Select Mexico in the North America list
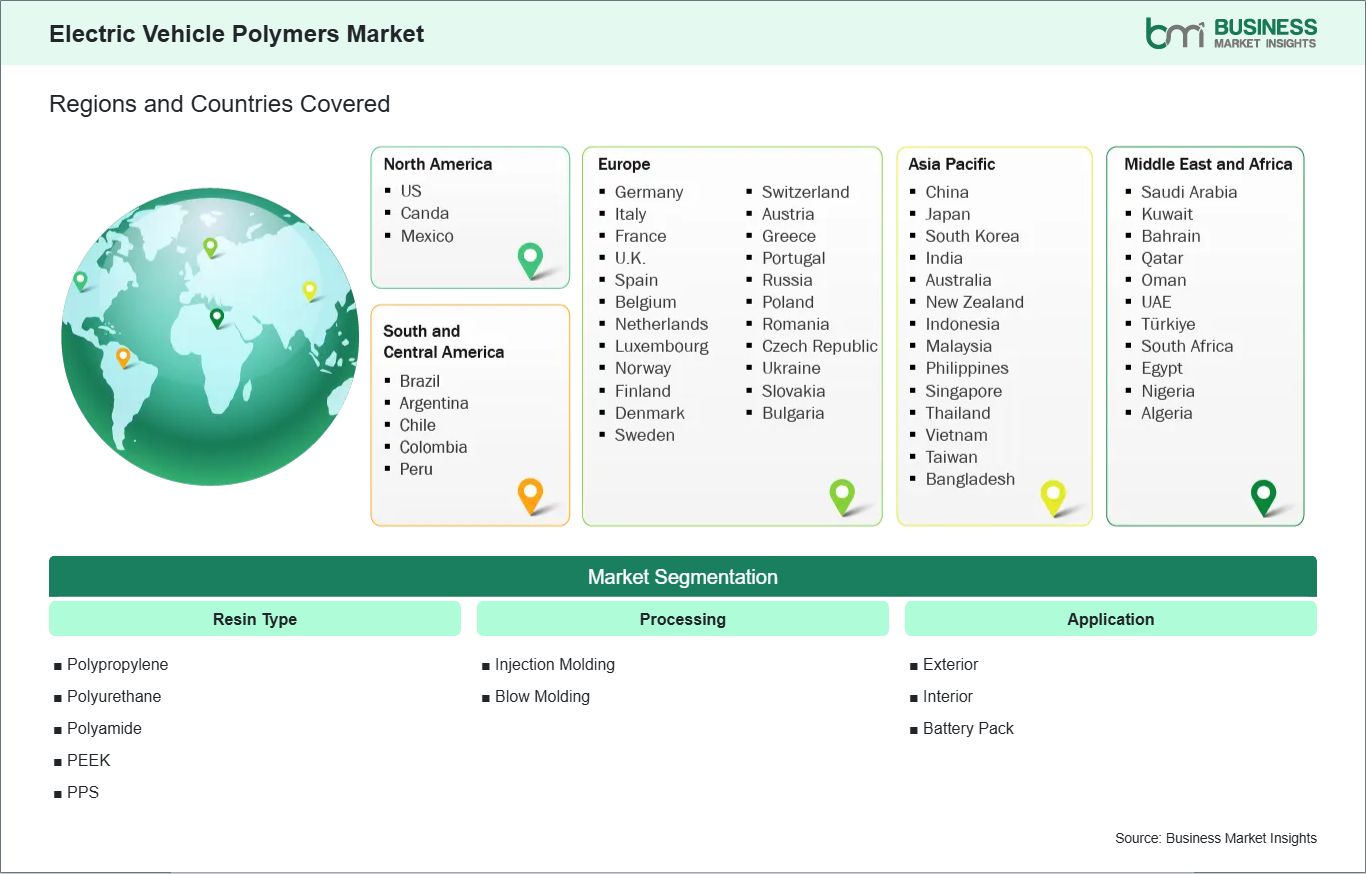 pos(427,236)
